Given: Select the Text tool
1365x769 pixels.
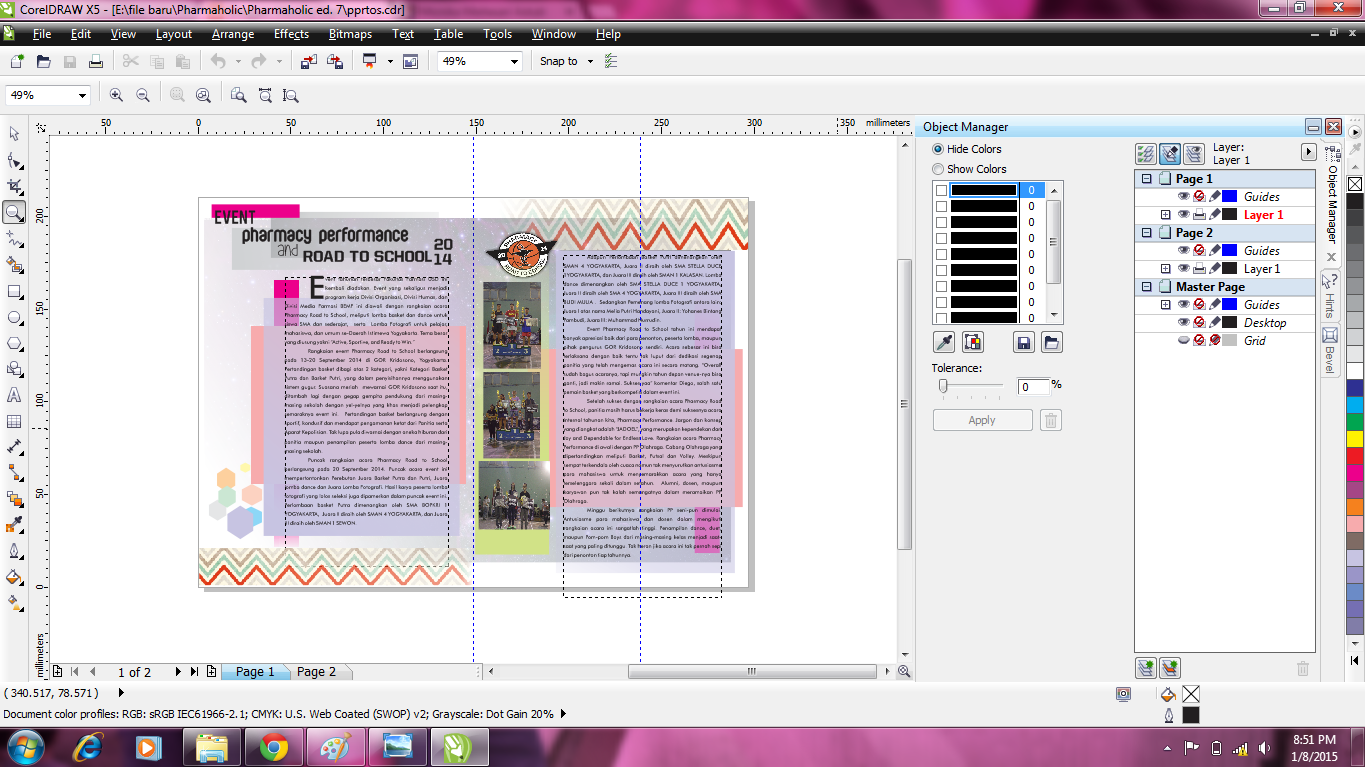Looking at the screenshot, I should coord(14,395).
